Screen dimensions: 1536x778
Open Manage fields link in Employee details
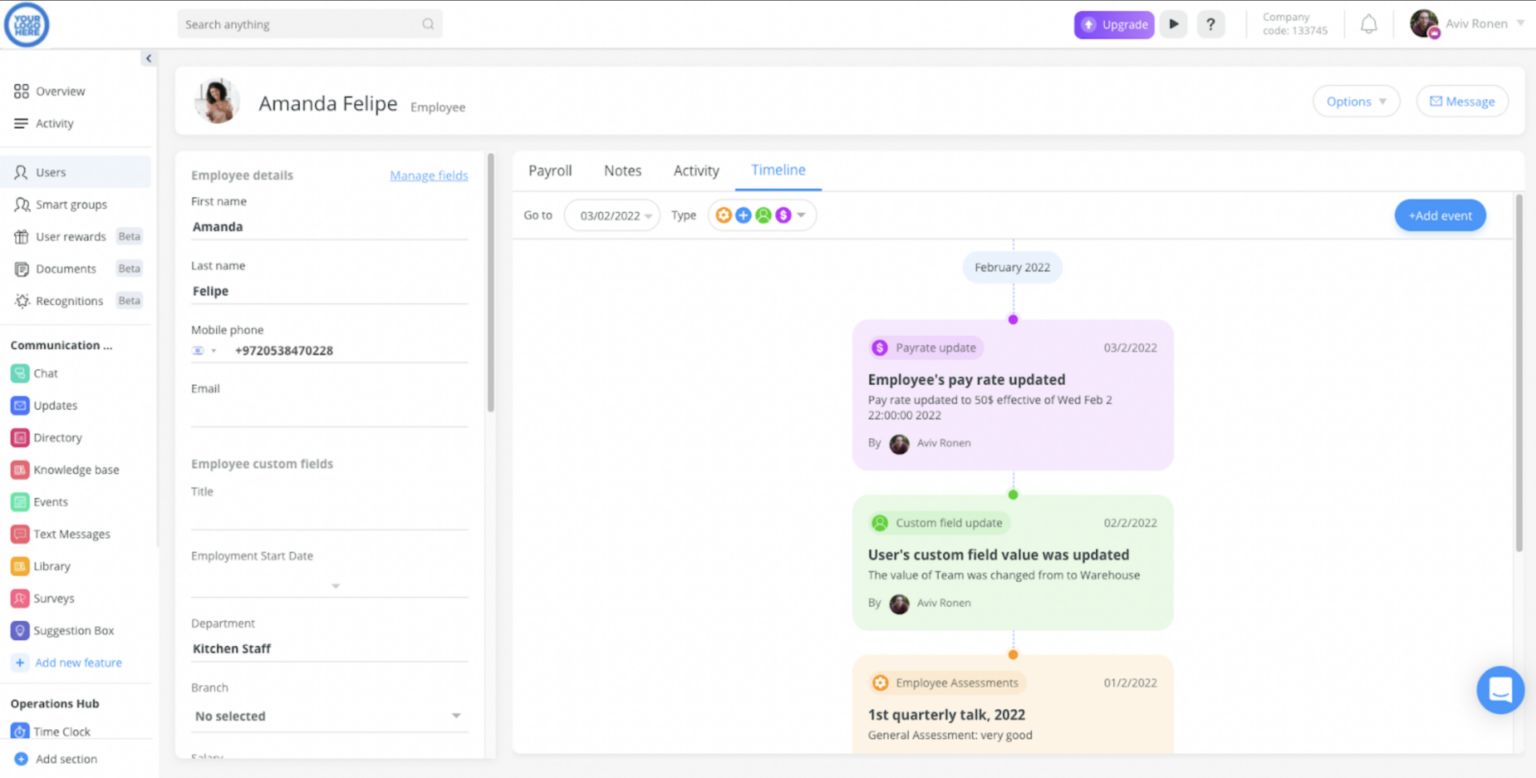pos(429,175)
